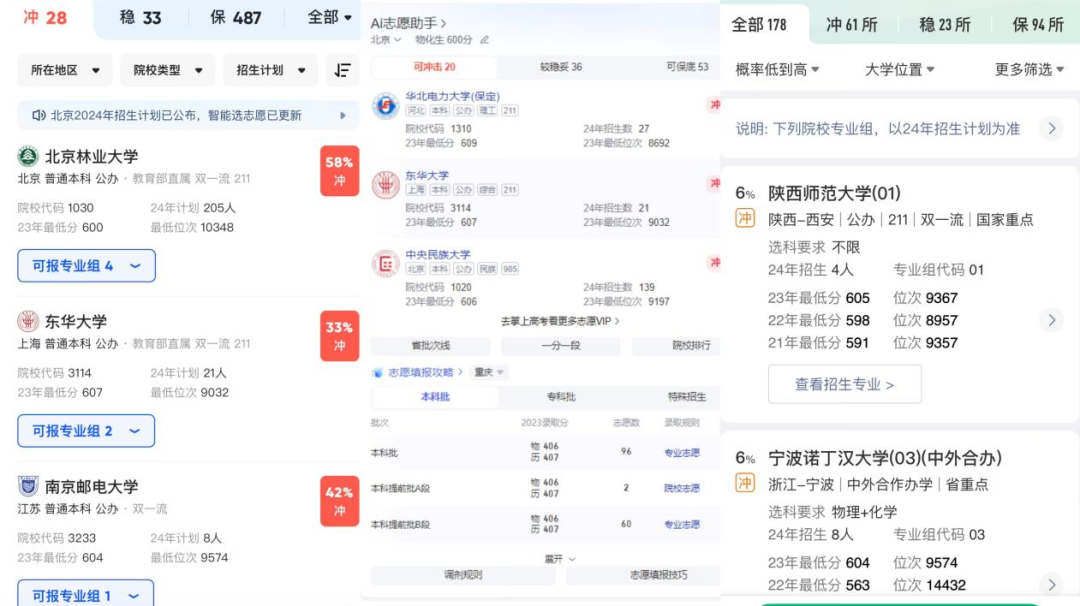1080x606 pixels.
Task: Click the speaker announcement icon
Action: 38,115
